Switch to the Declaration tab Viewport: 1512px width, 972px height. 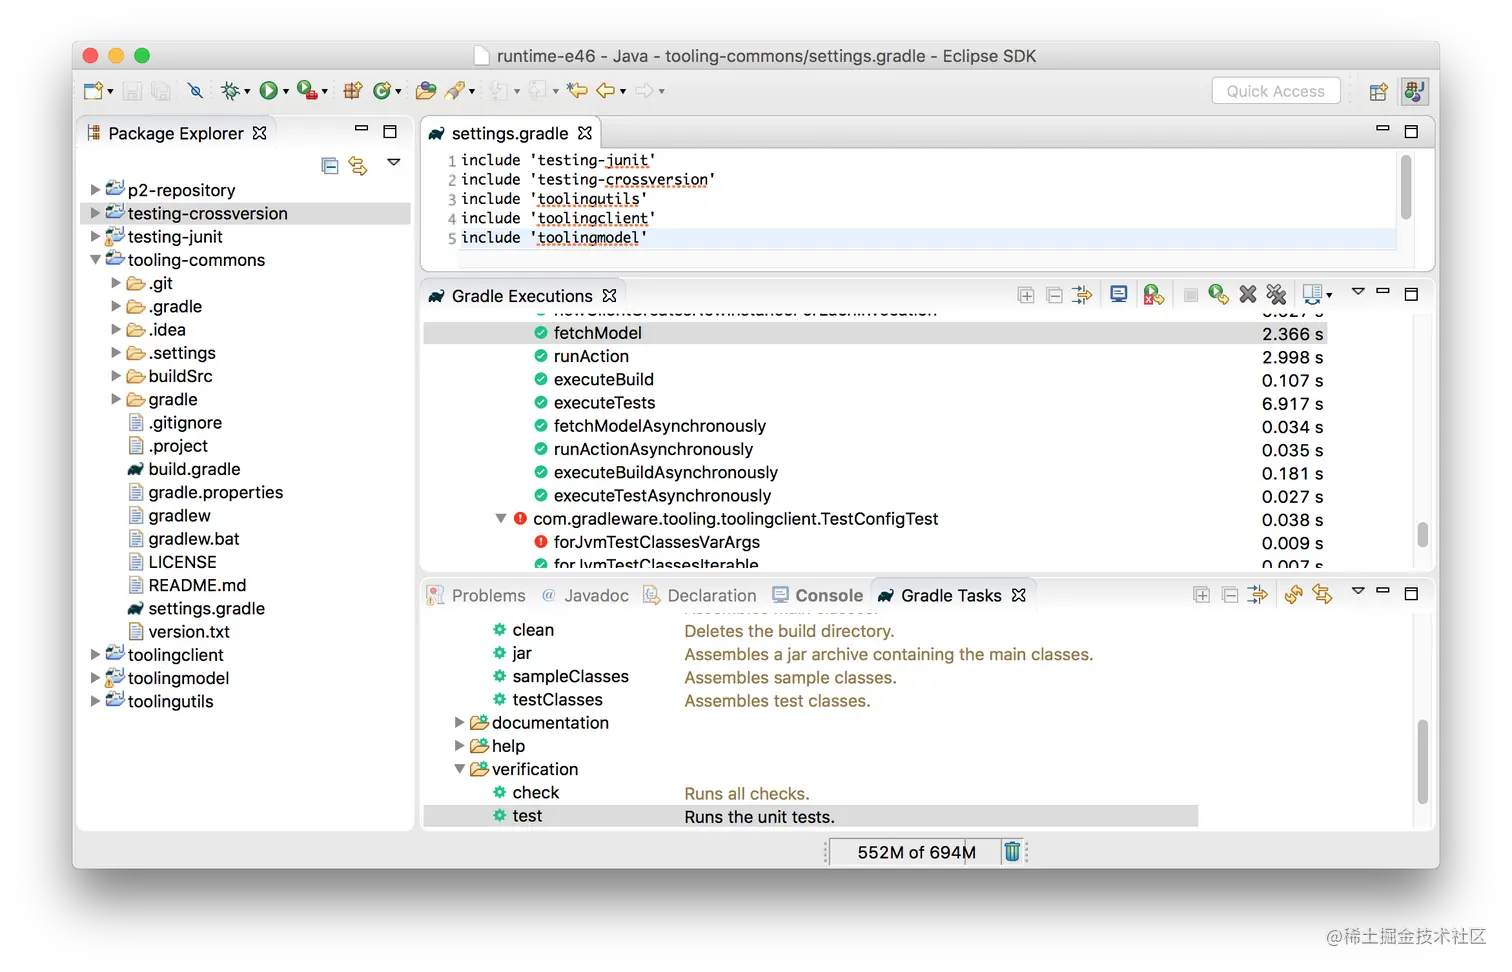pos(700,595)
